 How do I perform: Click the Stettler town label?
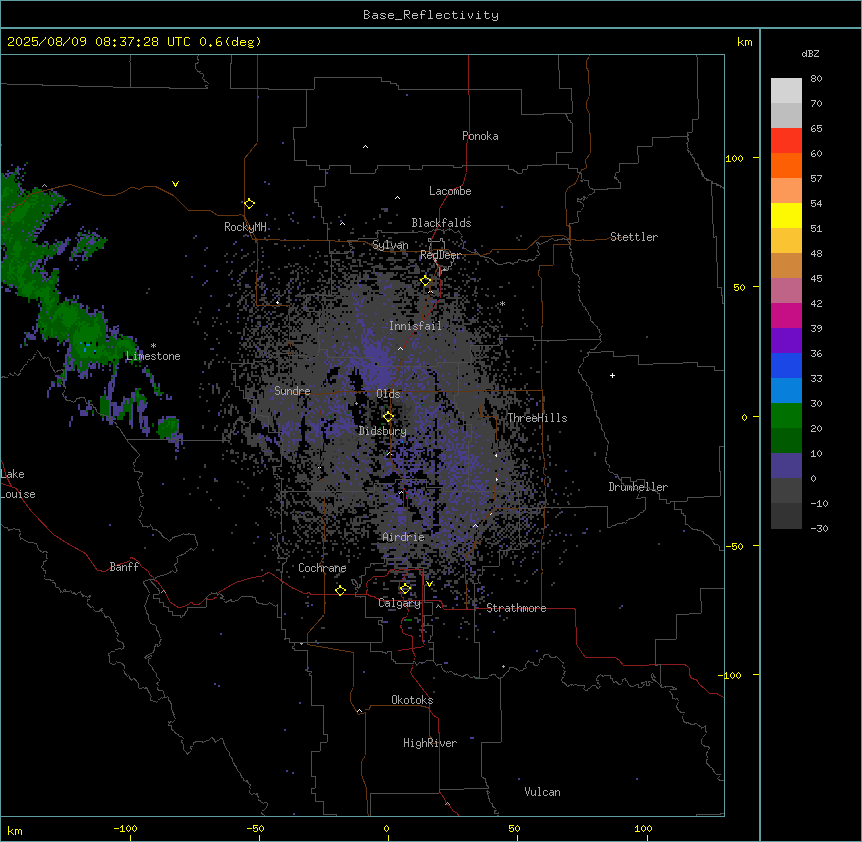634,237
